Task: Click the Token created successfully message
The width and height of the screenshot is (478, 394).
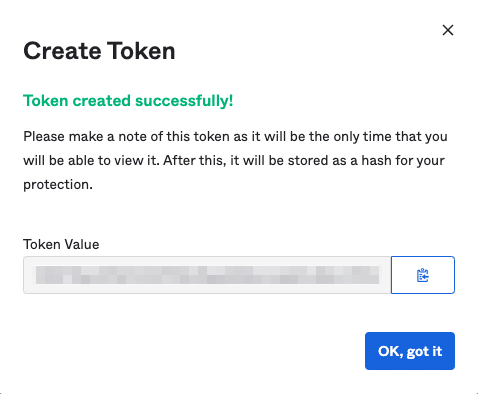Action: [128, 101]
